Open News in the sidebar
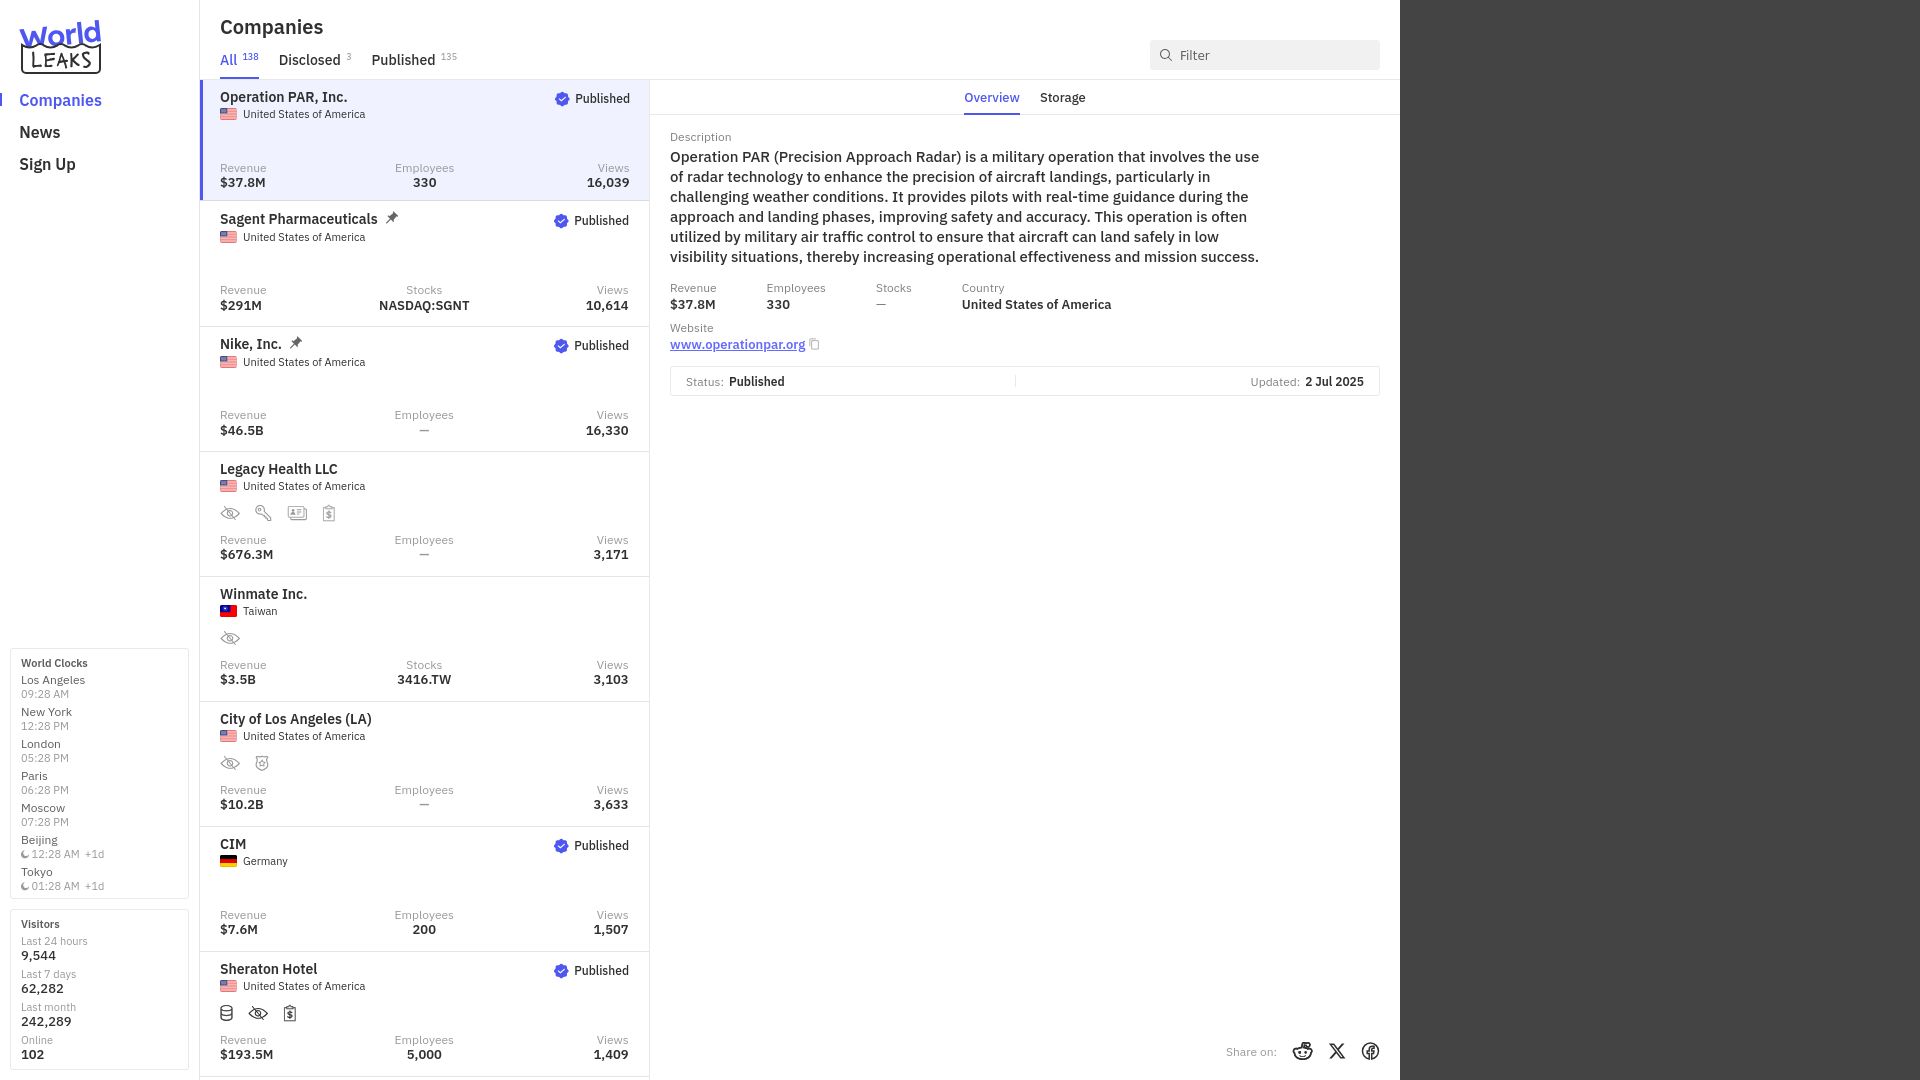 [x=40, y=132]
